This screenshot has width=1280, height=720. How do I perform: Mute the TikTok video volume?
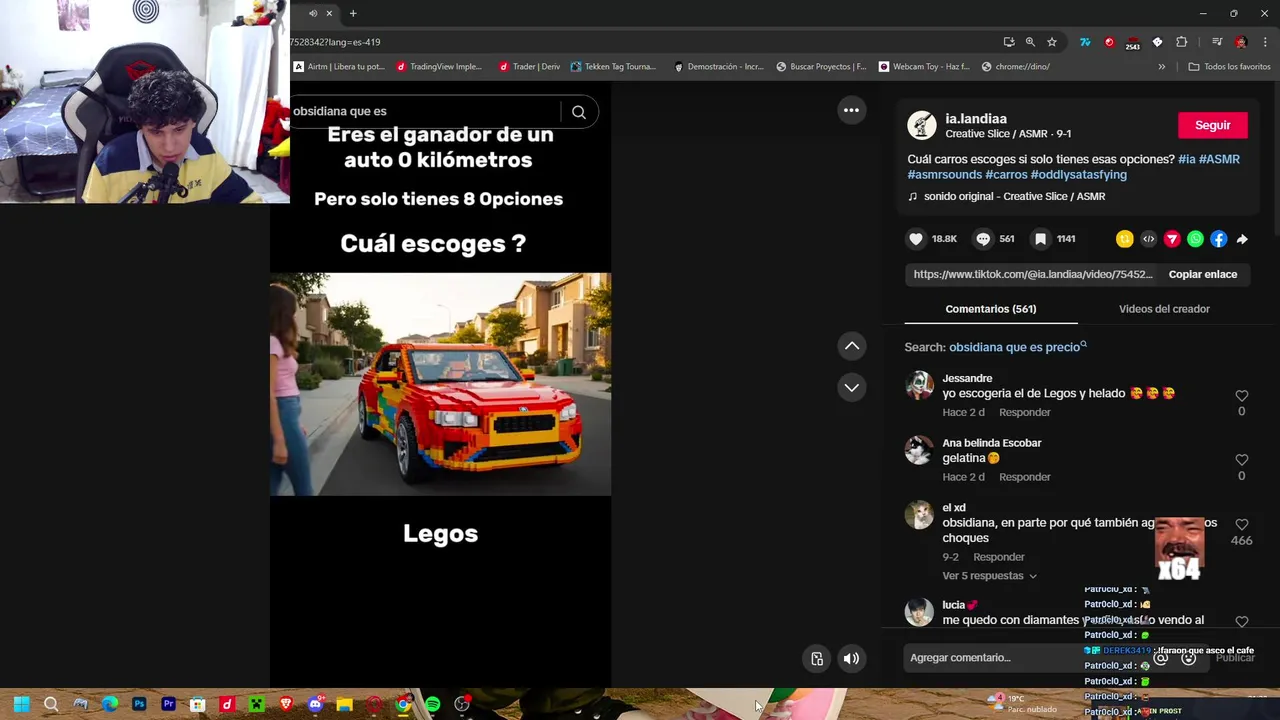pyautogui.click(x=851, y=658)
